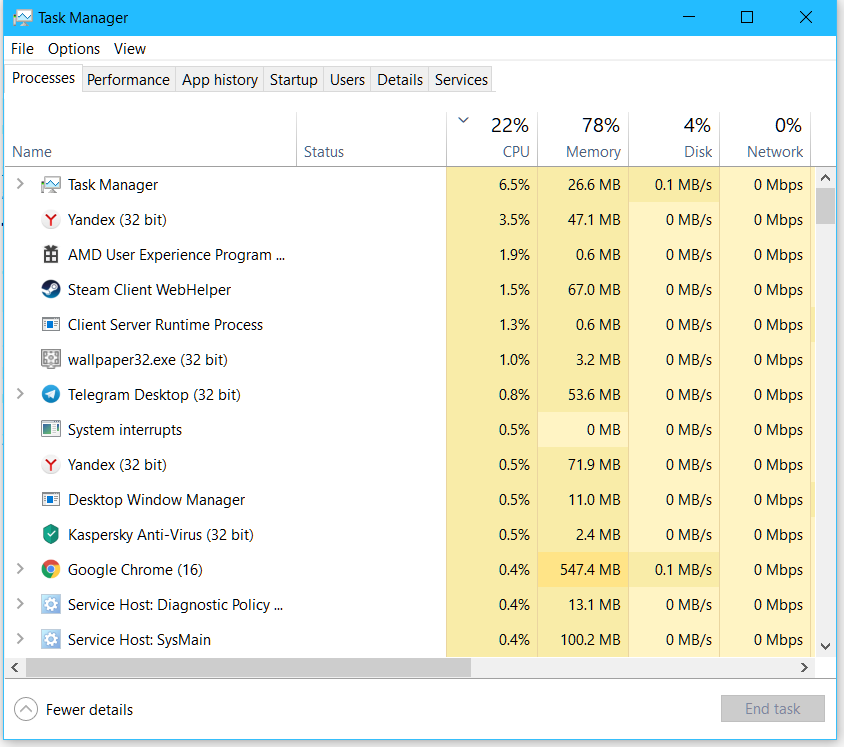Viewport: 844px width, 747px height.
Task: Click the horizontal scrollbar left arrow
Action: (x=15, y=667)
